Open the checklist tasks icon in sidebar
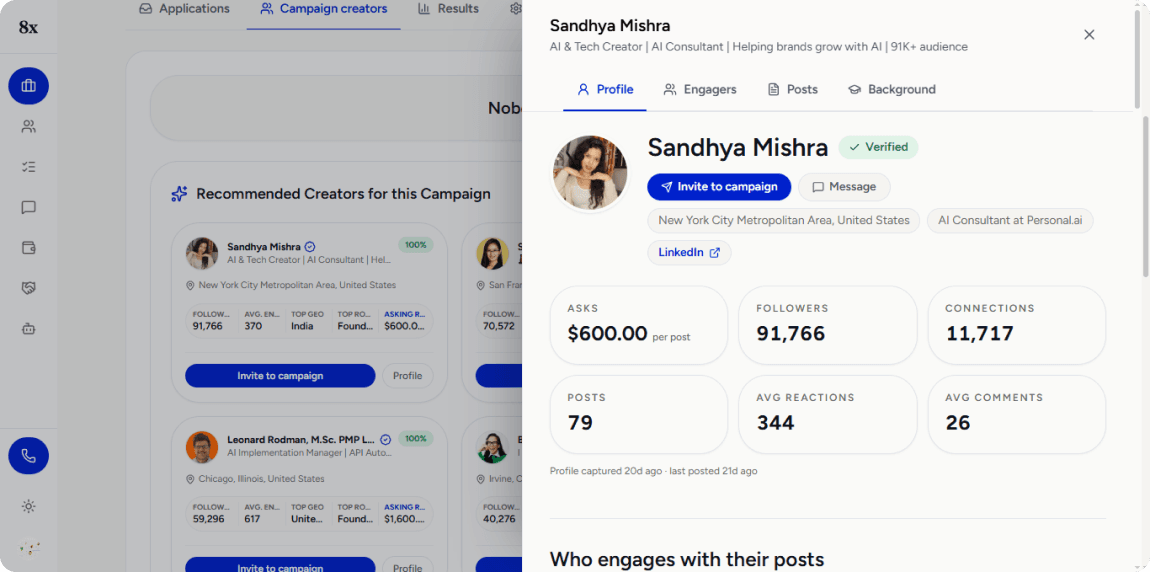Viewport: 1150px width, 572px height. click(x=29, y=167)
